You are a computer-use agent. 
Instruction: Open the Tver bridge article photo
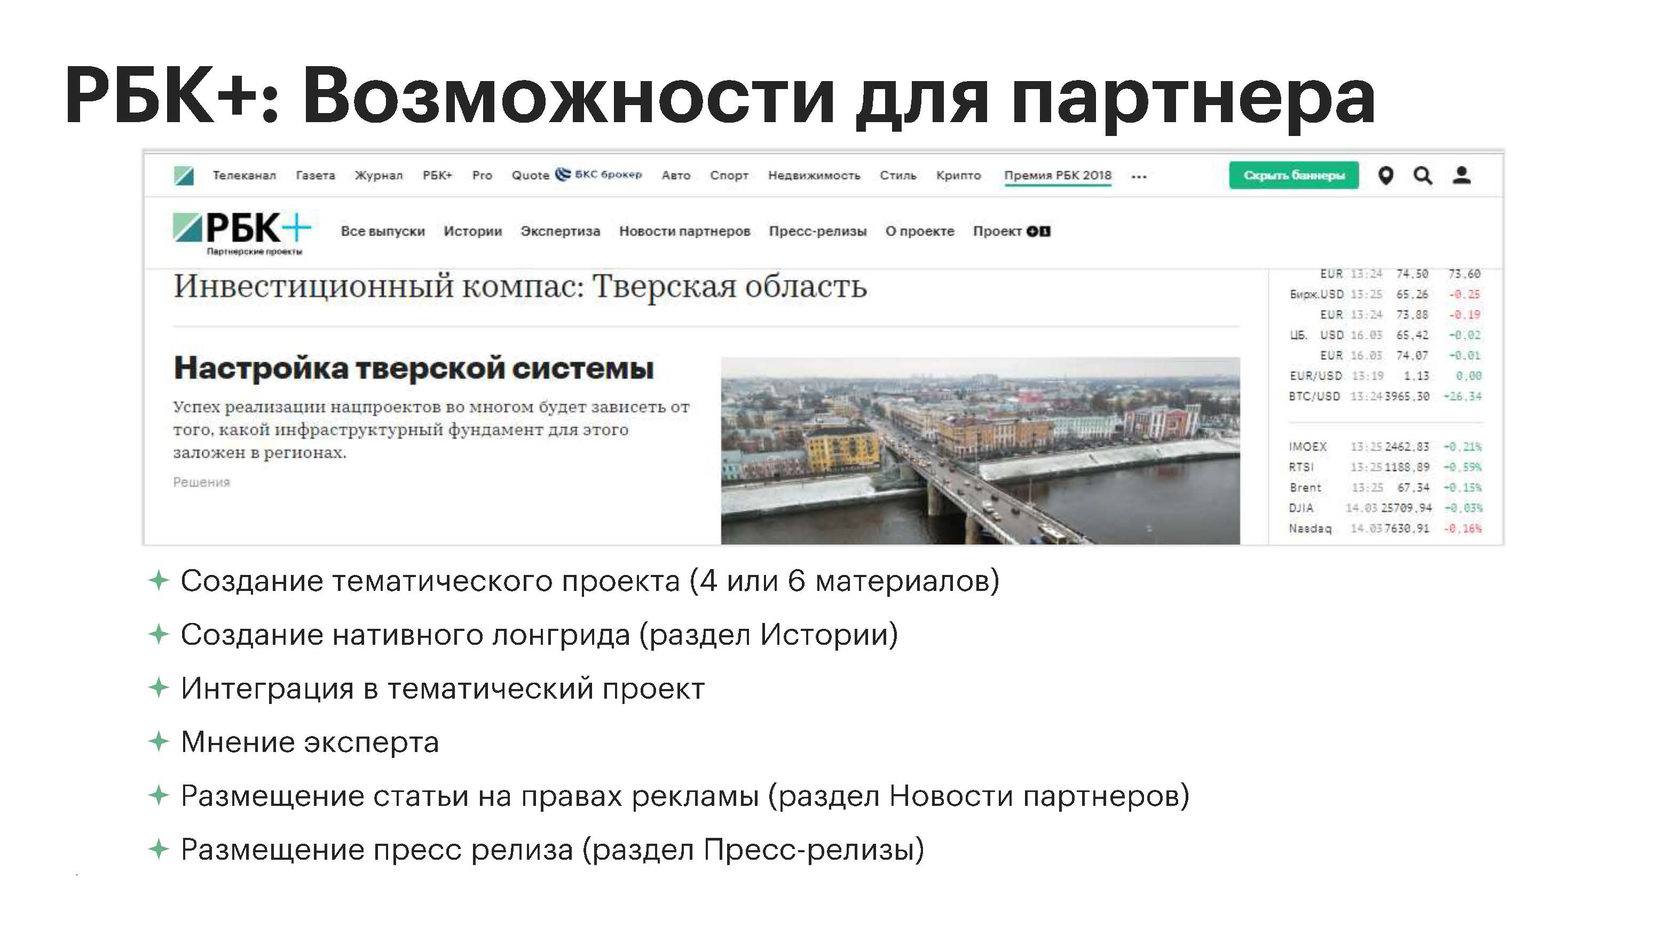point(980,450)
